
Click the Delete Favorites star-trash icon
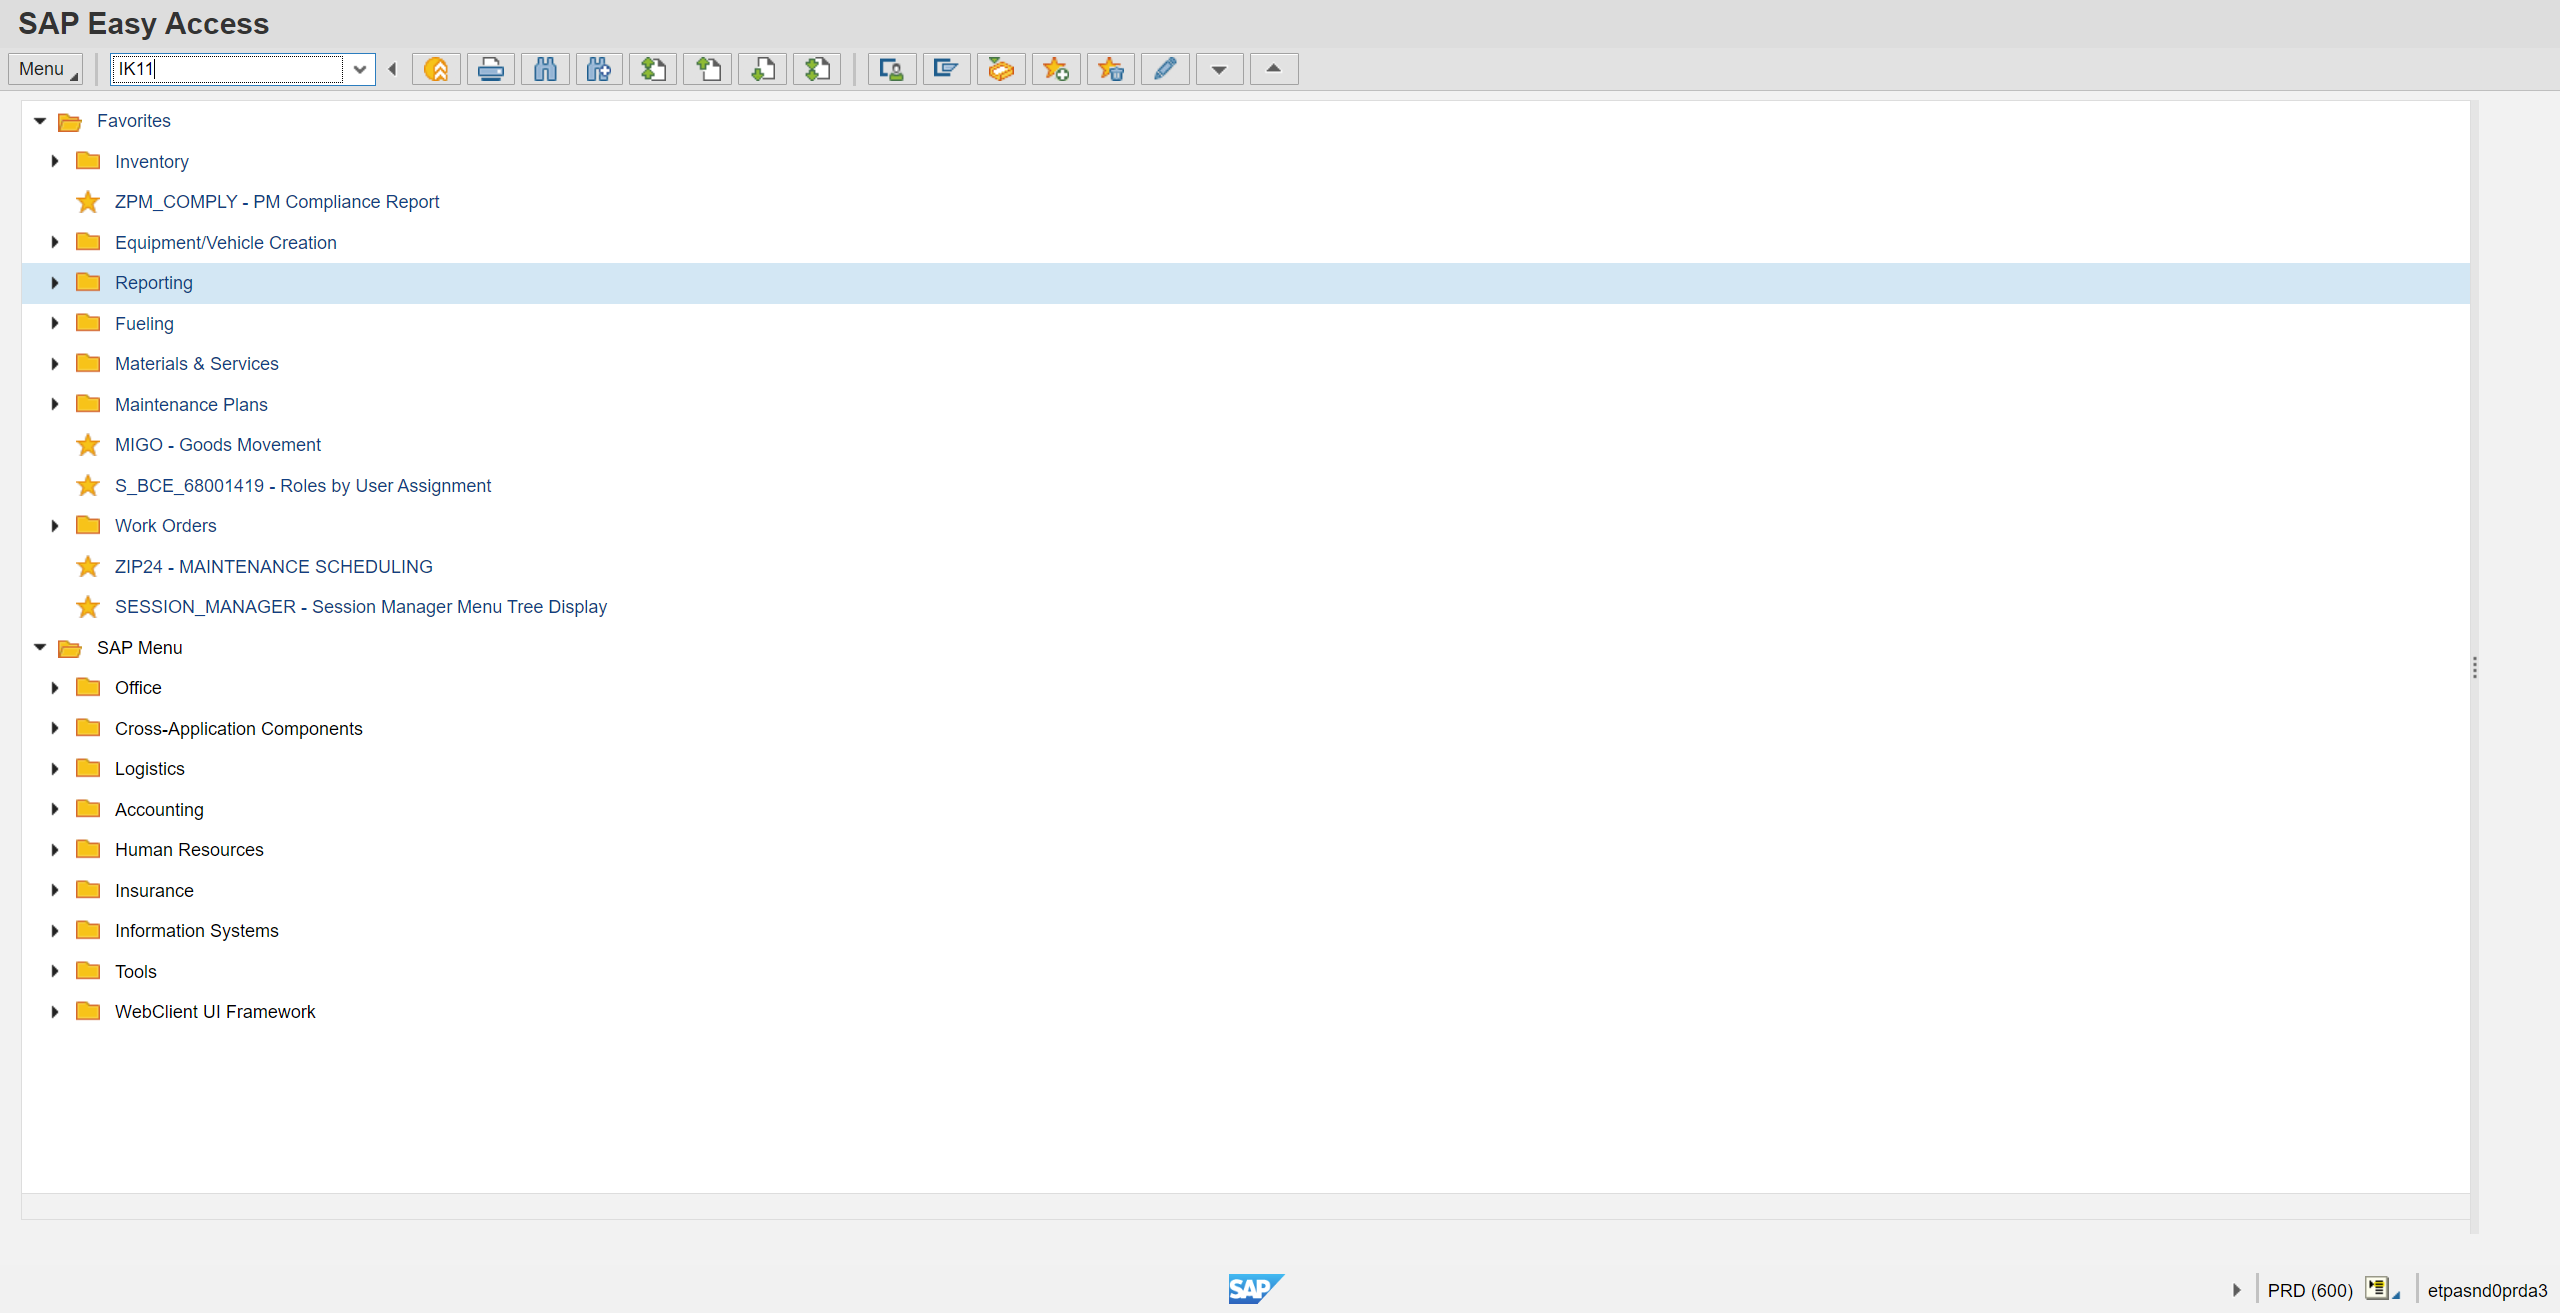click(x=1111, y=69)
